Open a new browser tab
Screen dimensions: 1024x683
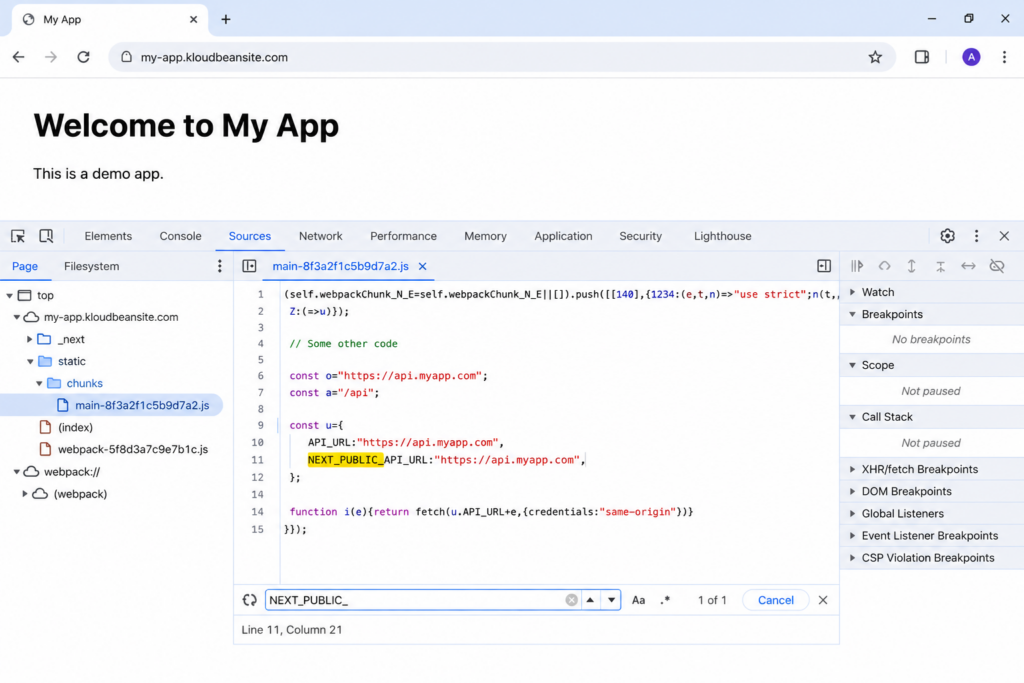coord(226,20)
